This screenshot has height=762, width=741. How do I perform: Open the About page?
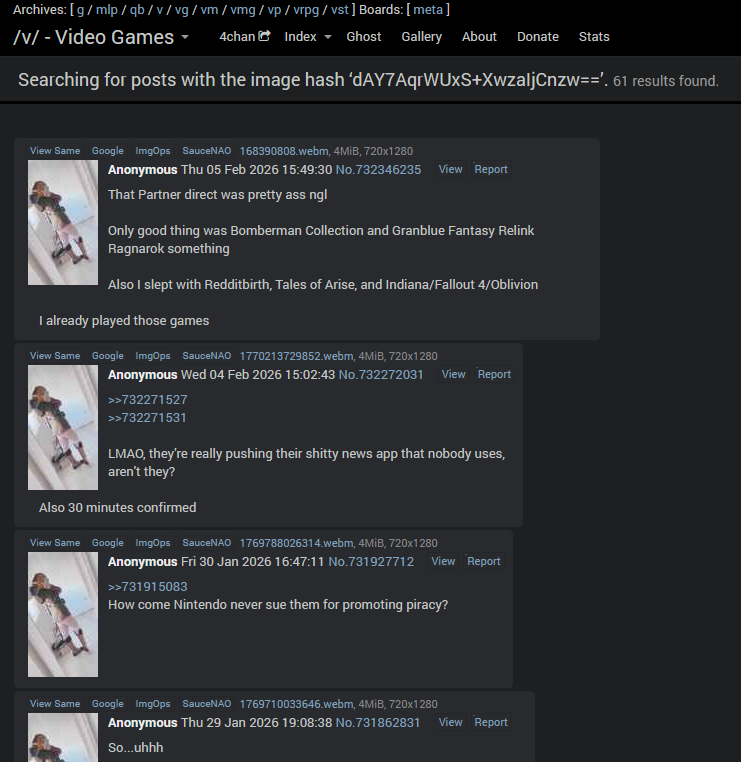479,36
